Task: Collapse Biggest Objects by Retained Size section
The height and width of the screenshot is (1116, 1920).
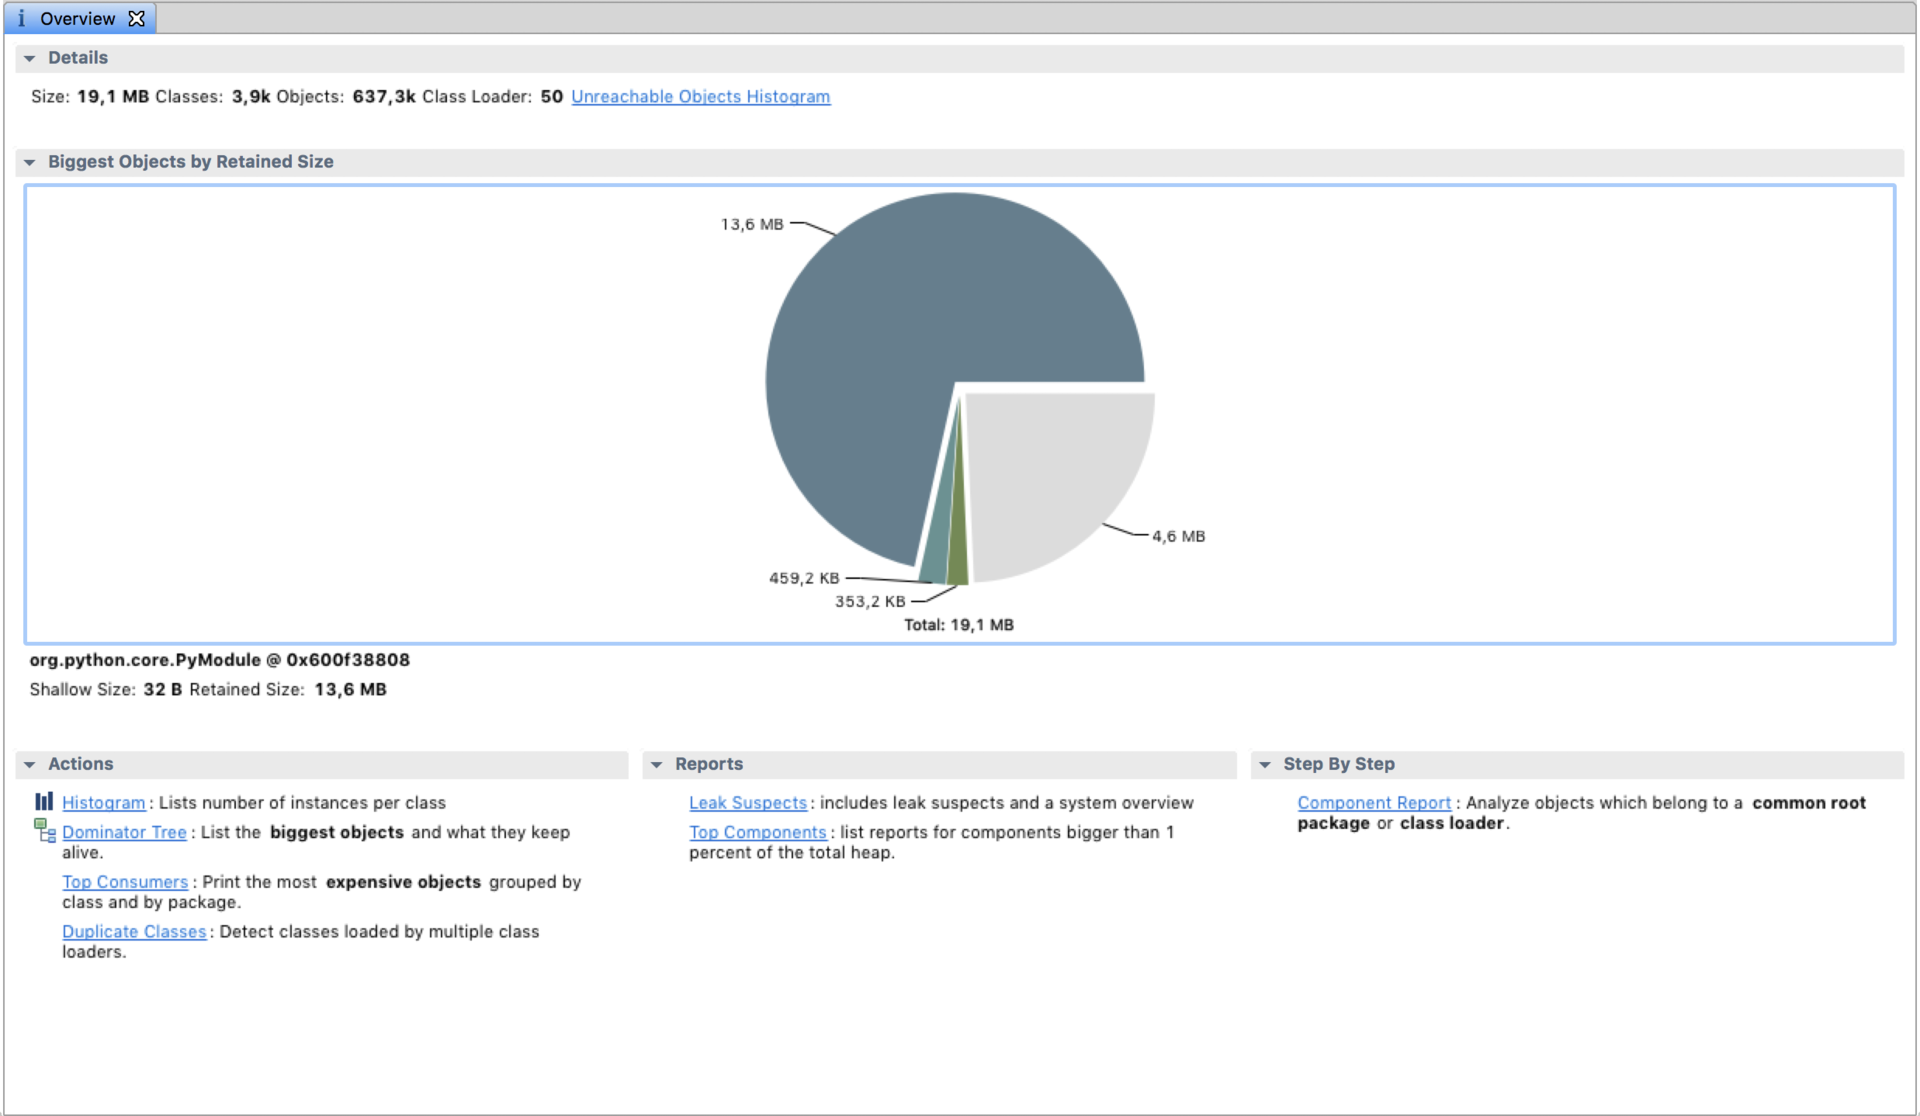Action: point(30,162)
